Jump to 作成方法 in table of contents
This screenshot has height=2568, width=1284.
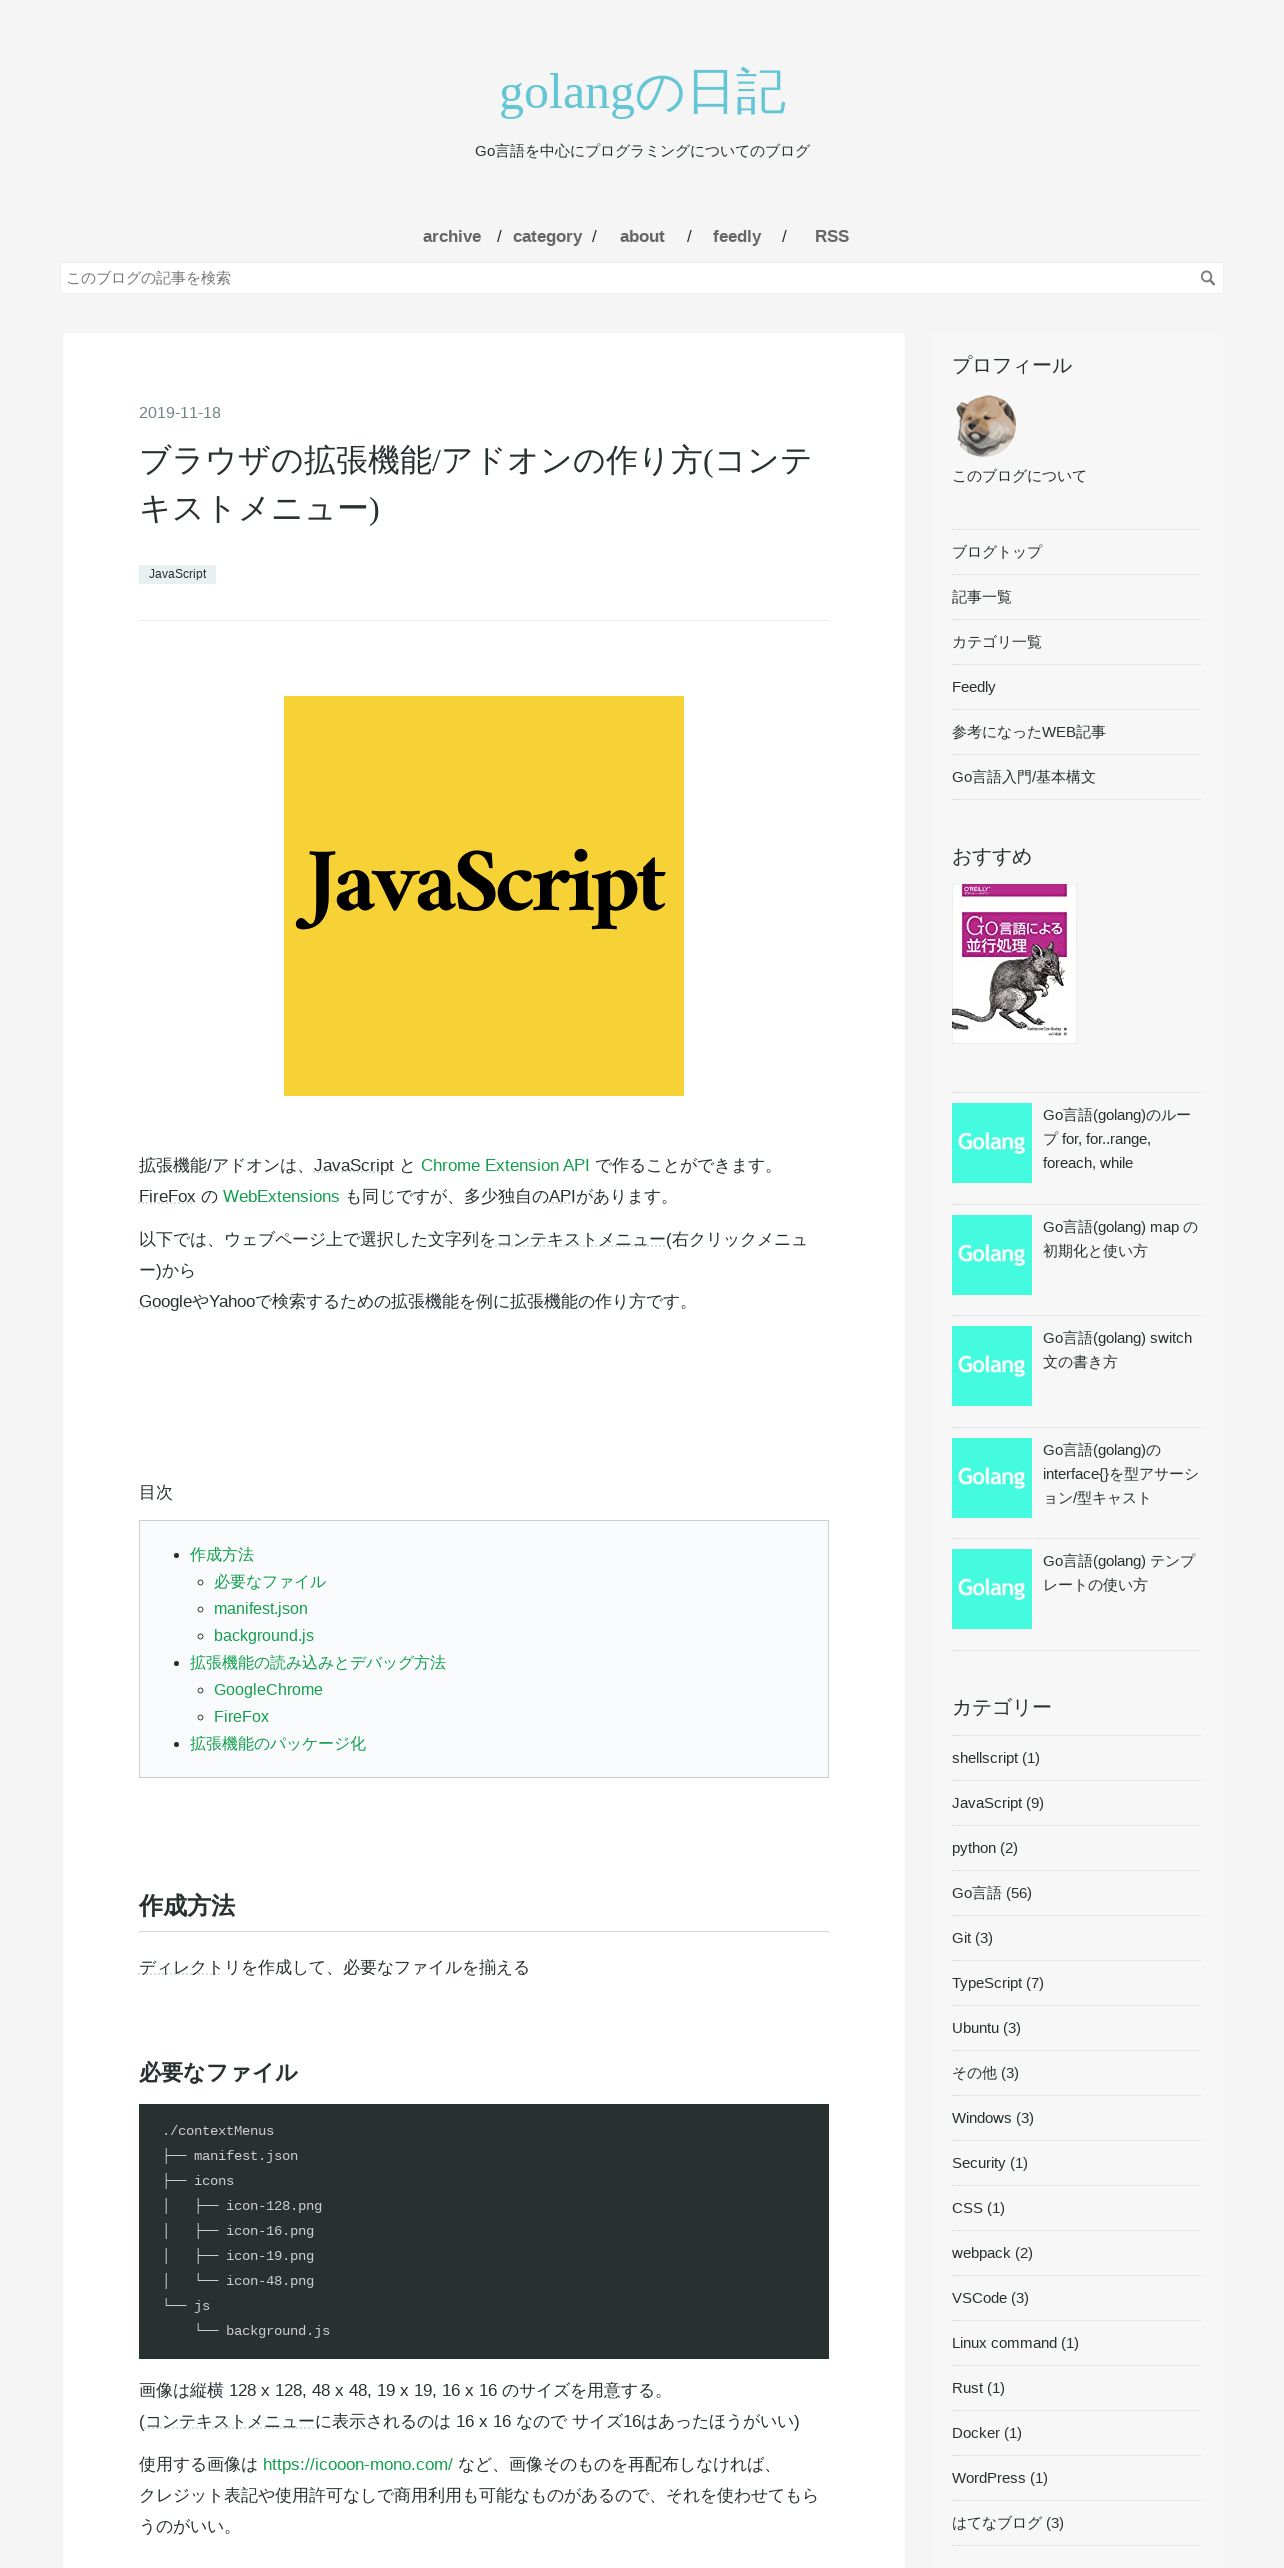click(222, 1555)
